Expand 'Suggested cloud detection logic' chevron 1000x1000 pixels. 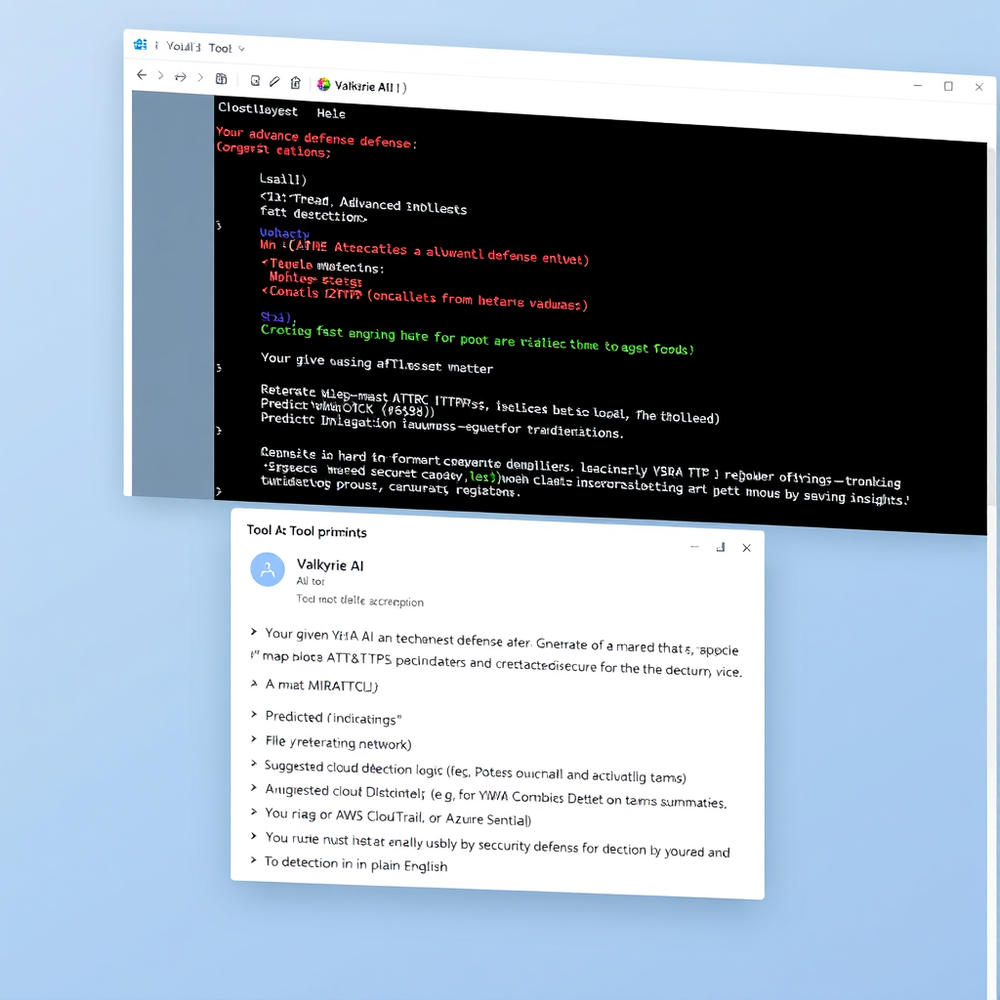point(254,765)
